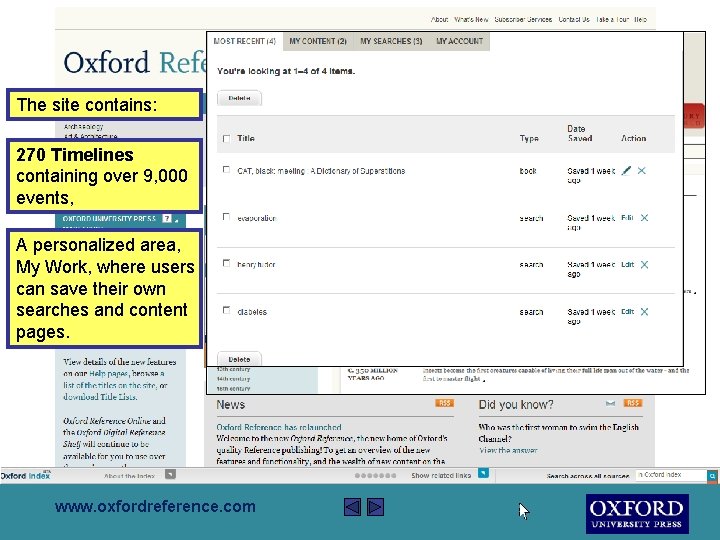720x540 pixels.
Task: Click Edit link for evaporation search
Action: click(627, 217)
